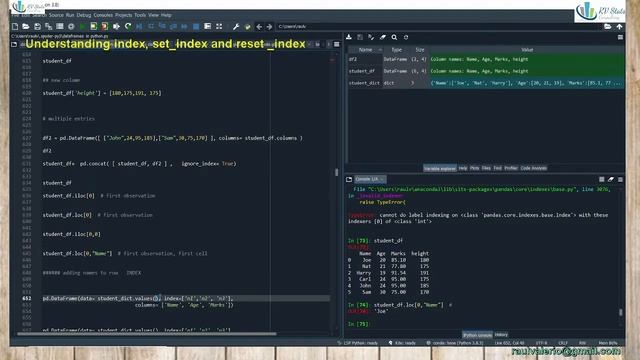The height and width of the screenshot is (360, 640).
Task: Switch to the History tab
Action: tap(501, 335)
